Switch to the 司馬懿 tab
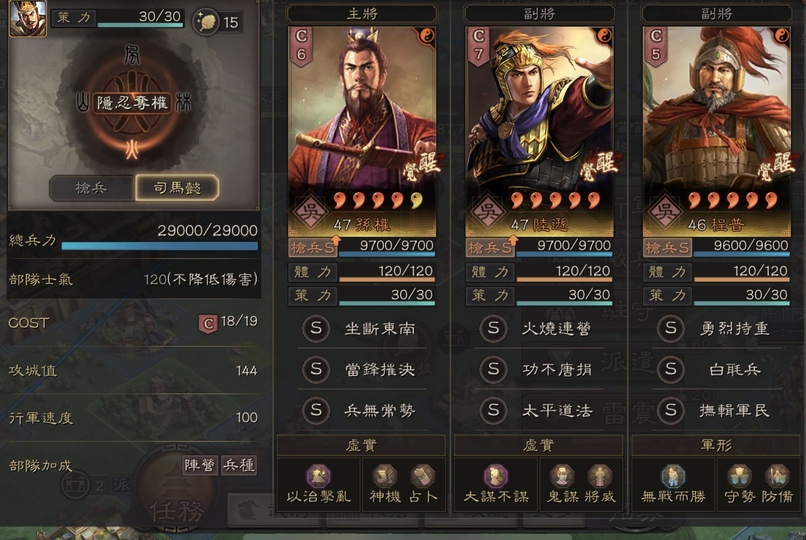This screenshot has width=806, height=540. (x=177, y=188)
